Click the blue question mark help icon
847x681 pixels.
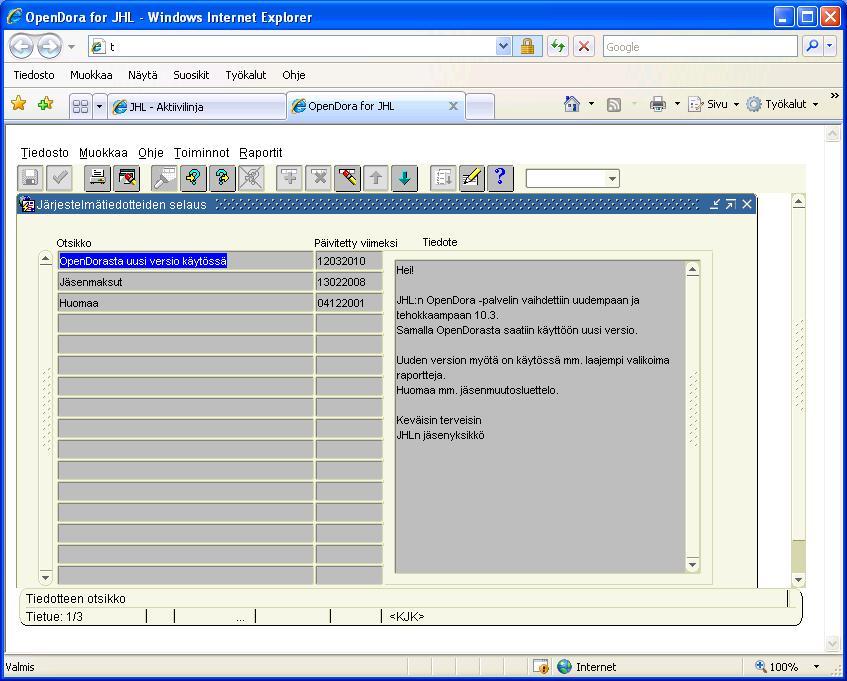click(x=500, y=178)
